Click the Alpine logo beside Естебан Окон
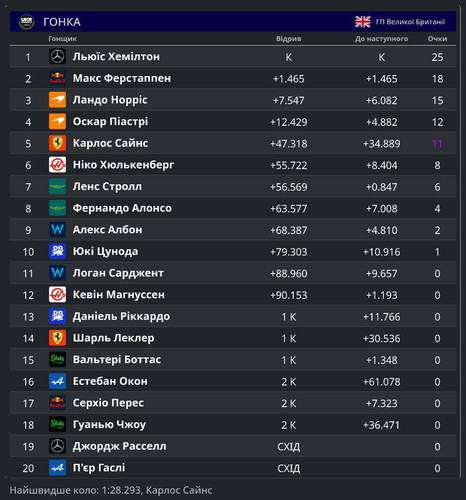Screen dimensions: 466x500 pyautogui.click(x=57, y=381)
